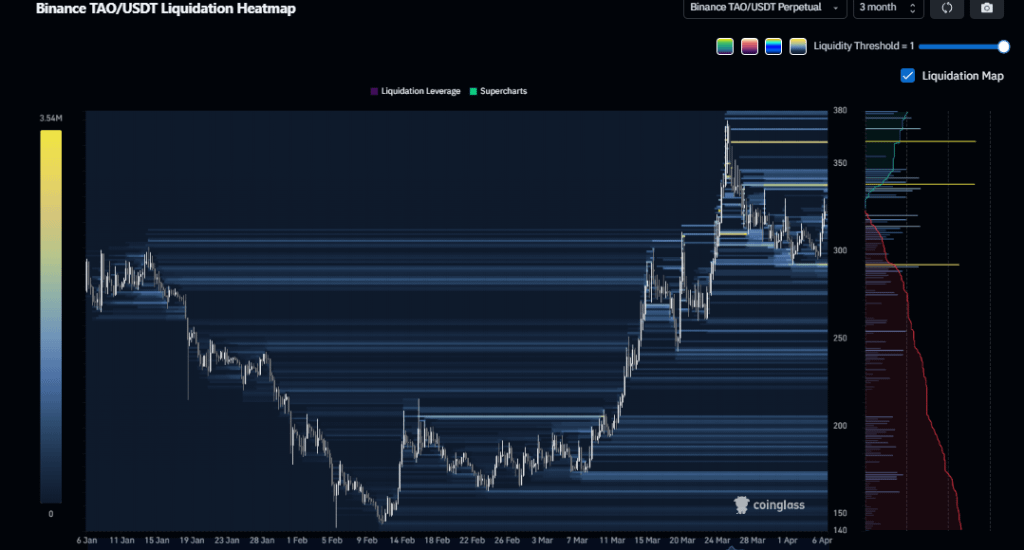Toggle Liquidation Leverage legend item

coord(415,91)
